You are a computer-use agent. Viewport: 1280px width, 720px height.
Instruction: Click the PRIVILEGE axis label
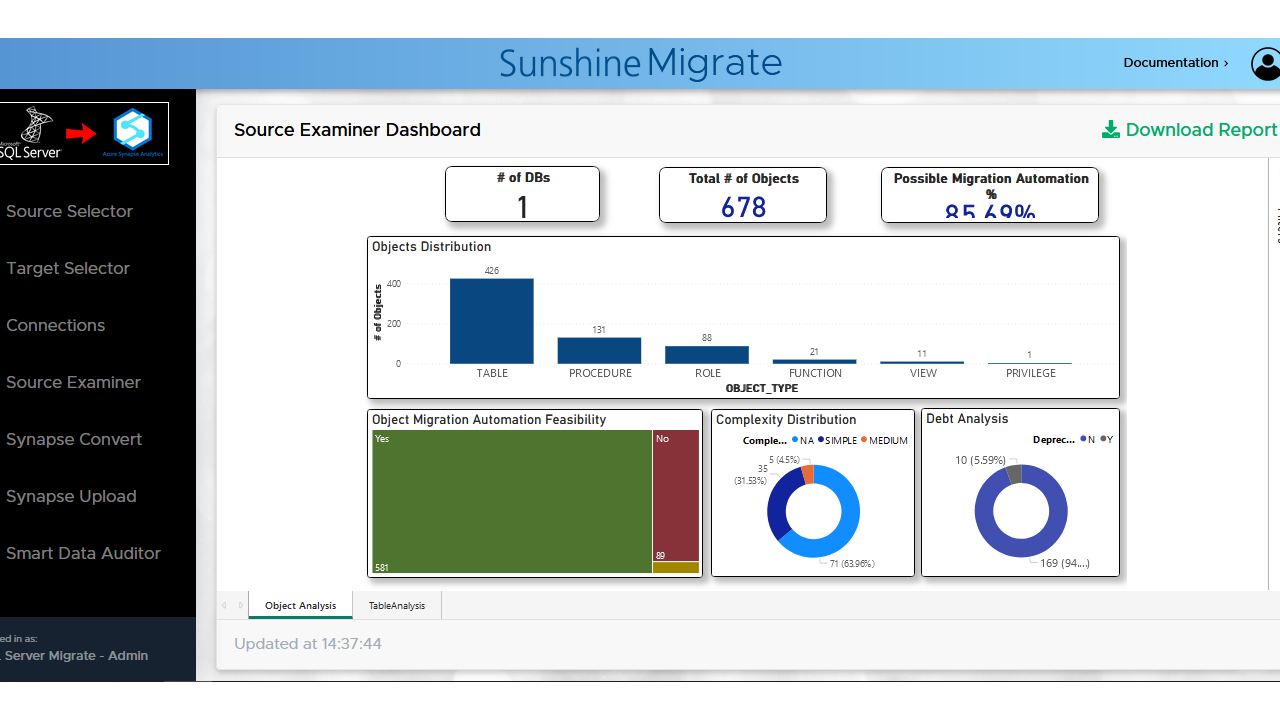[x=1031, y=373]
